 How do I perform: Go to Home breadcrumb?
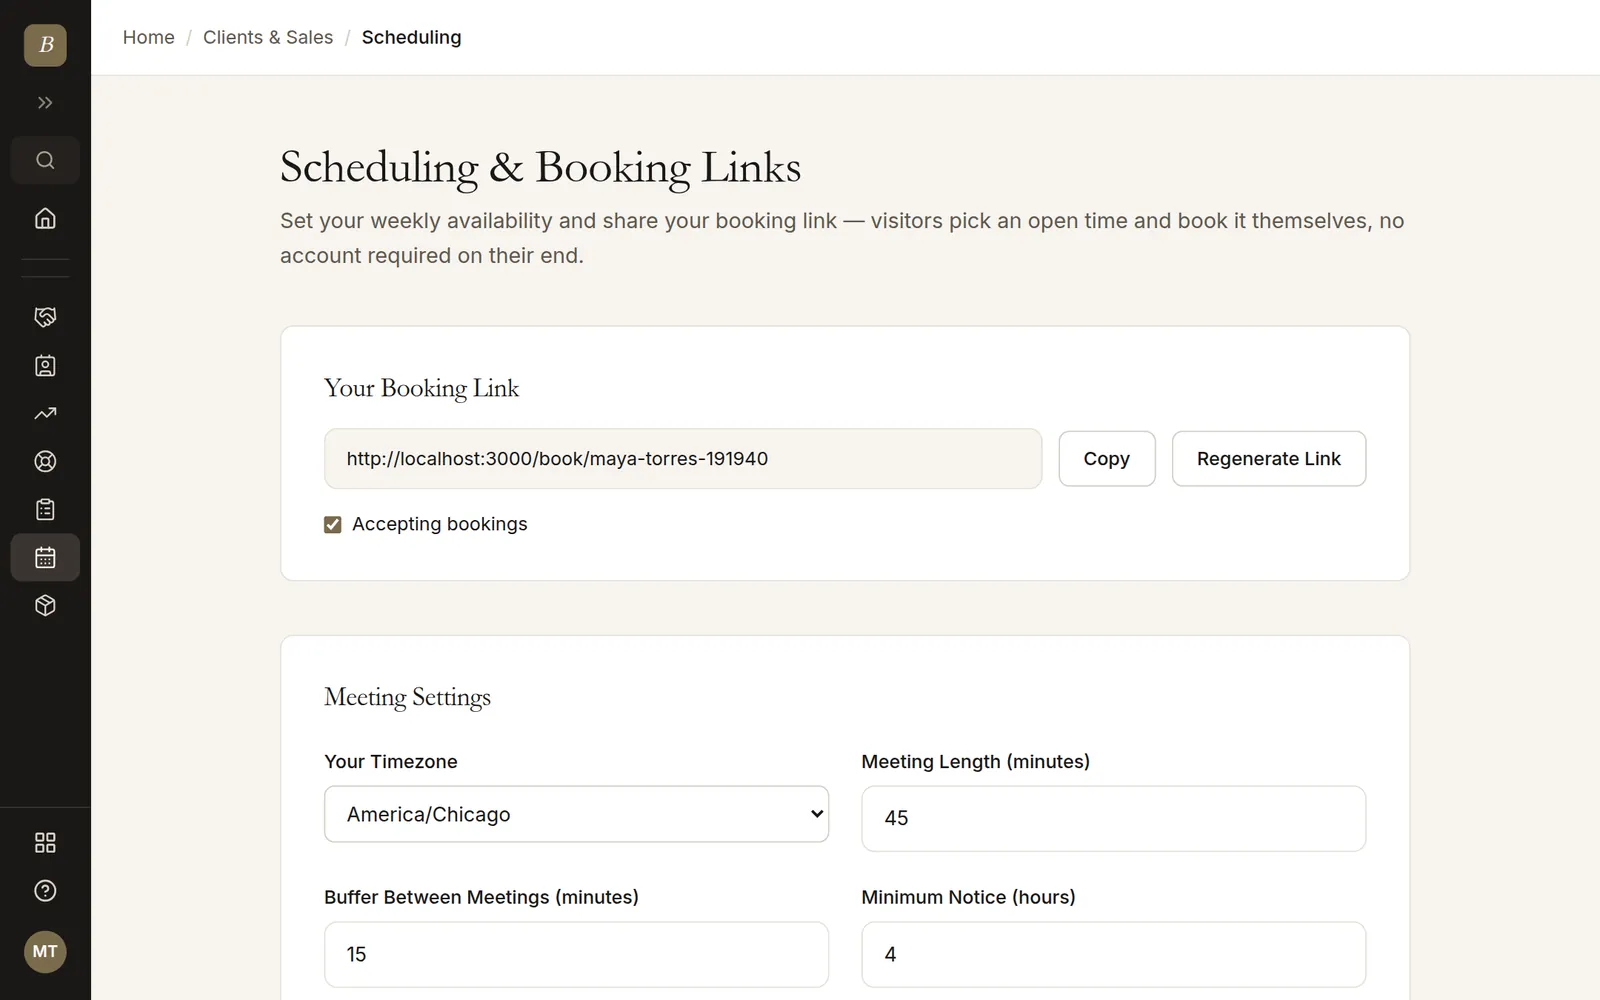tap(149, 37)
